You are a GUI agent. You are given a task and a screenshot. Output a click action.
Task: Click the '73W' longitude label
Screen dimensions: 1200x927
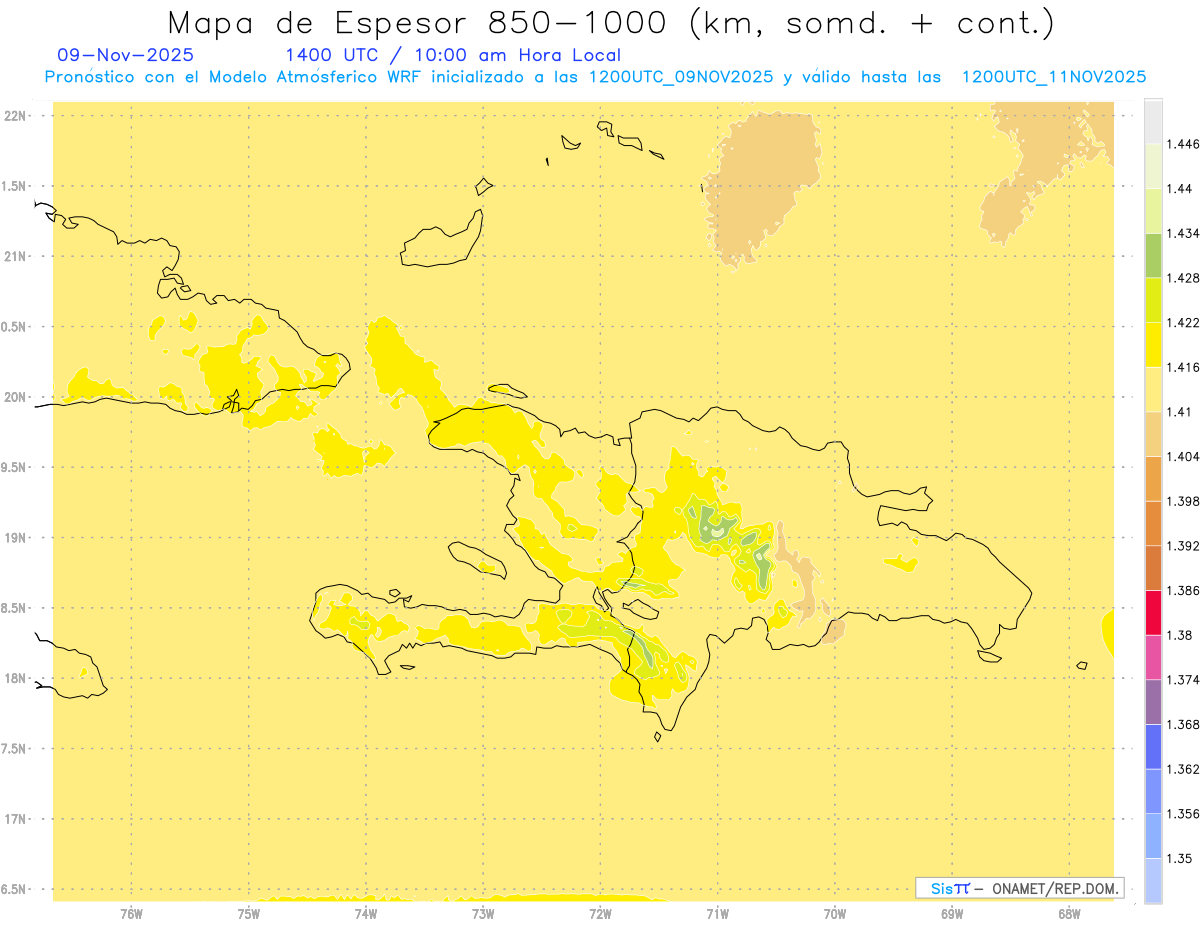483,914
